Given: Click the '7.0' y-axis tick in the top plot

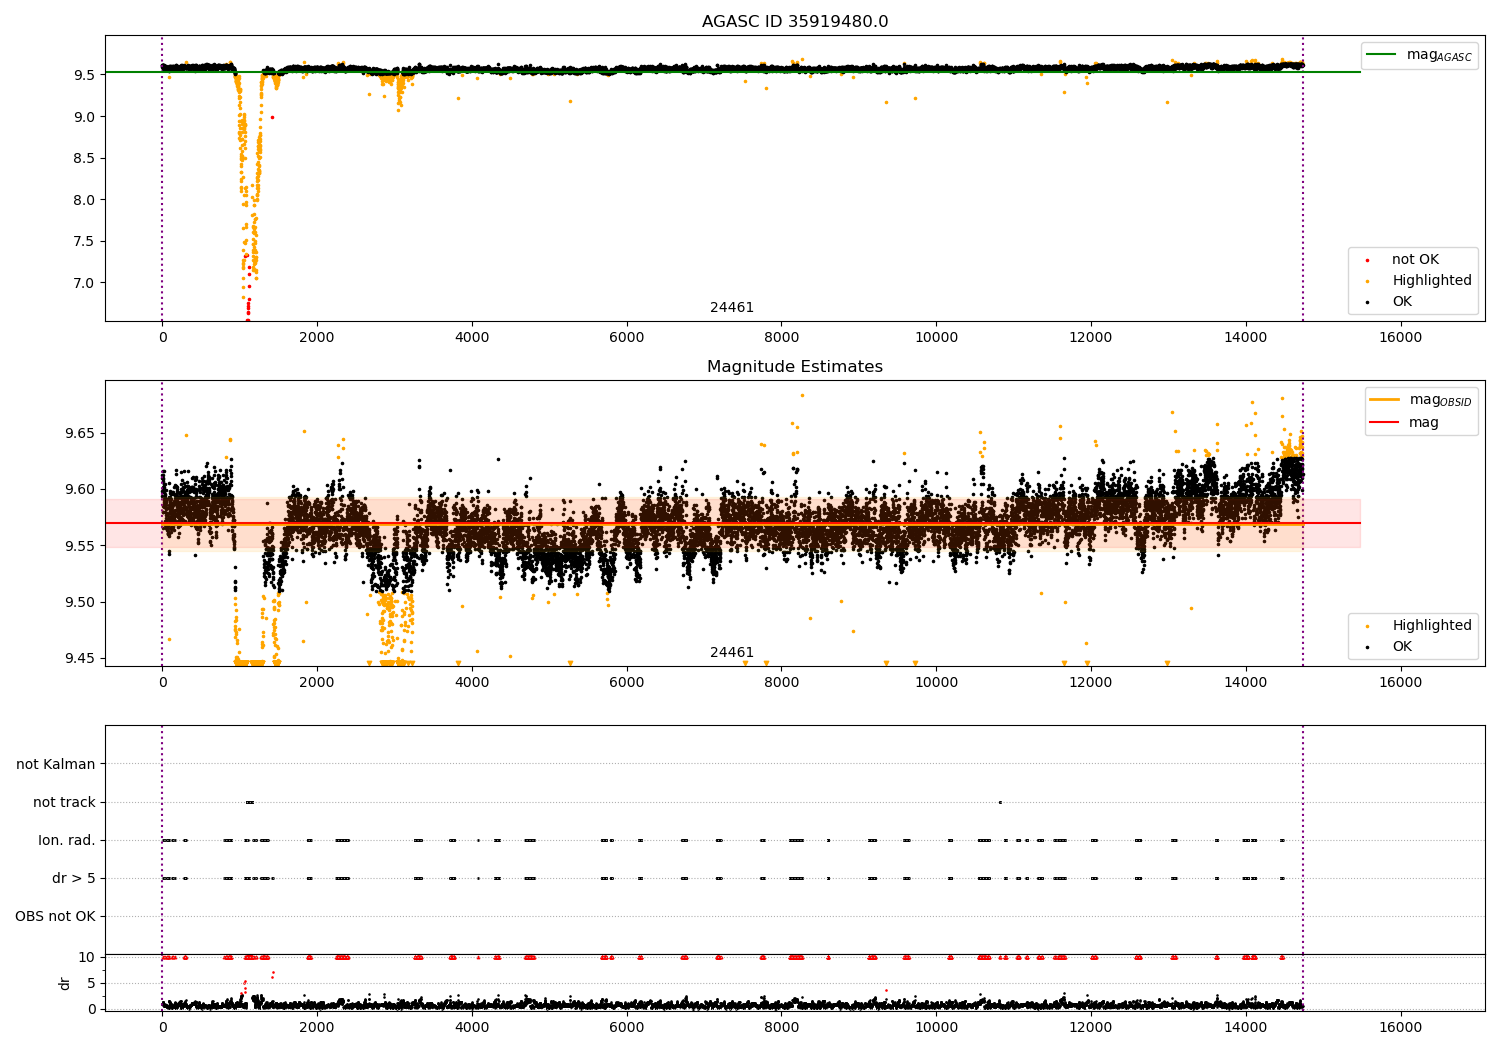Looking at the screenshot, I should click(x=84, y=283).
